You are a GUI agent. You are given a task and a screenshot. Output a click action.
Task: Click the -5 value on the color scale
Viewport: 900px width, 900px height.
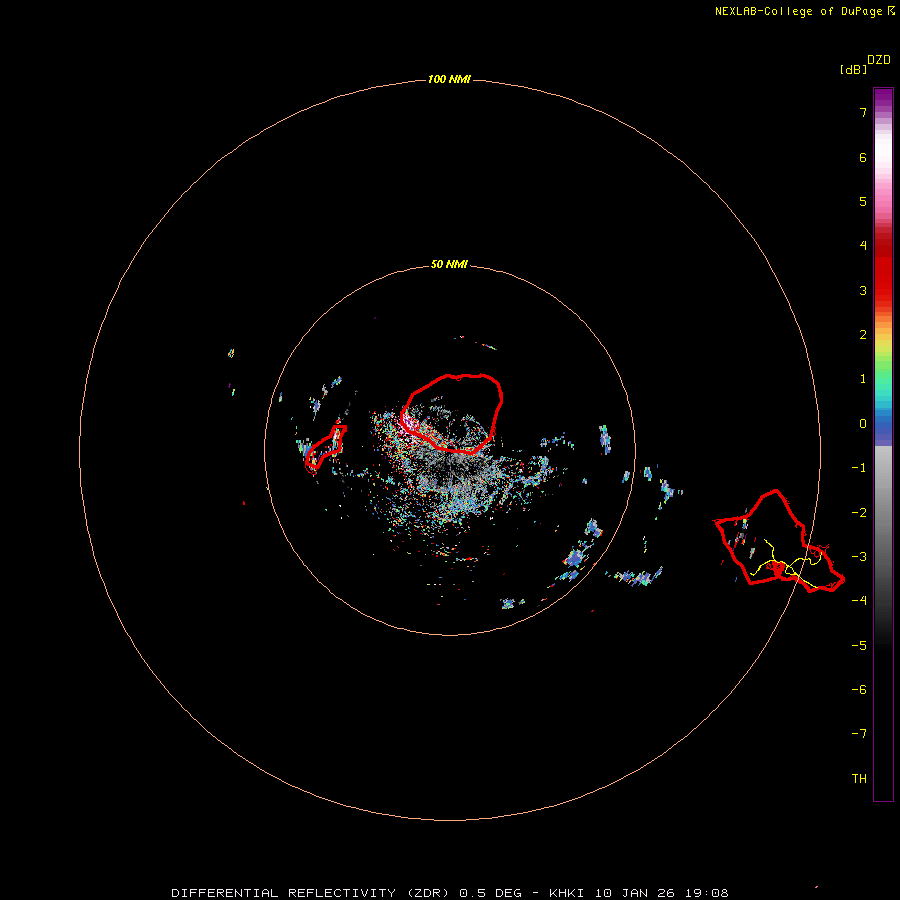coord(859,645)
